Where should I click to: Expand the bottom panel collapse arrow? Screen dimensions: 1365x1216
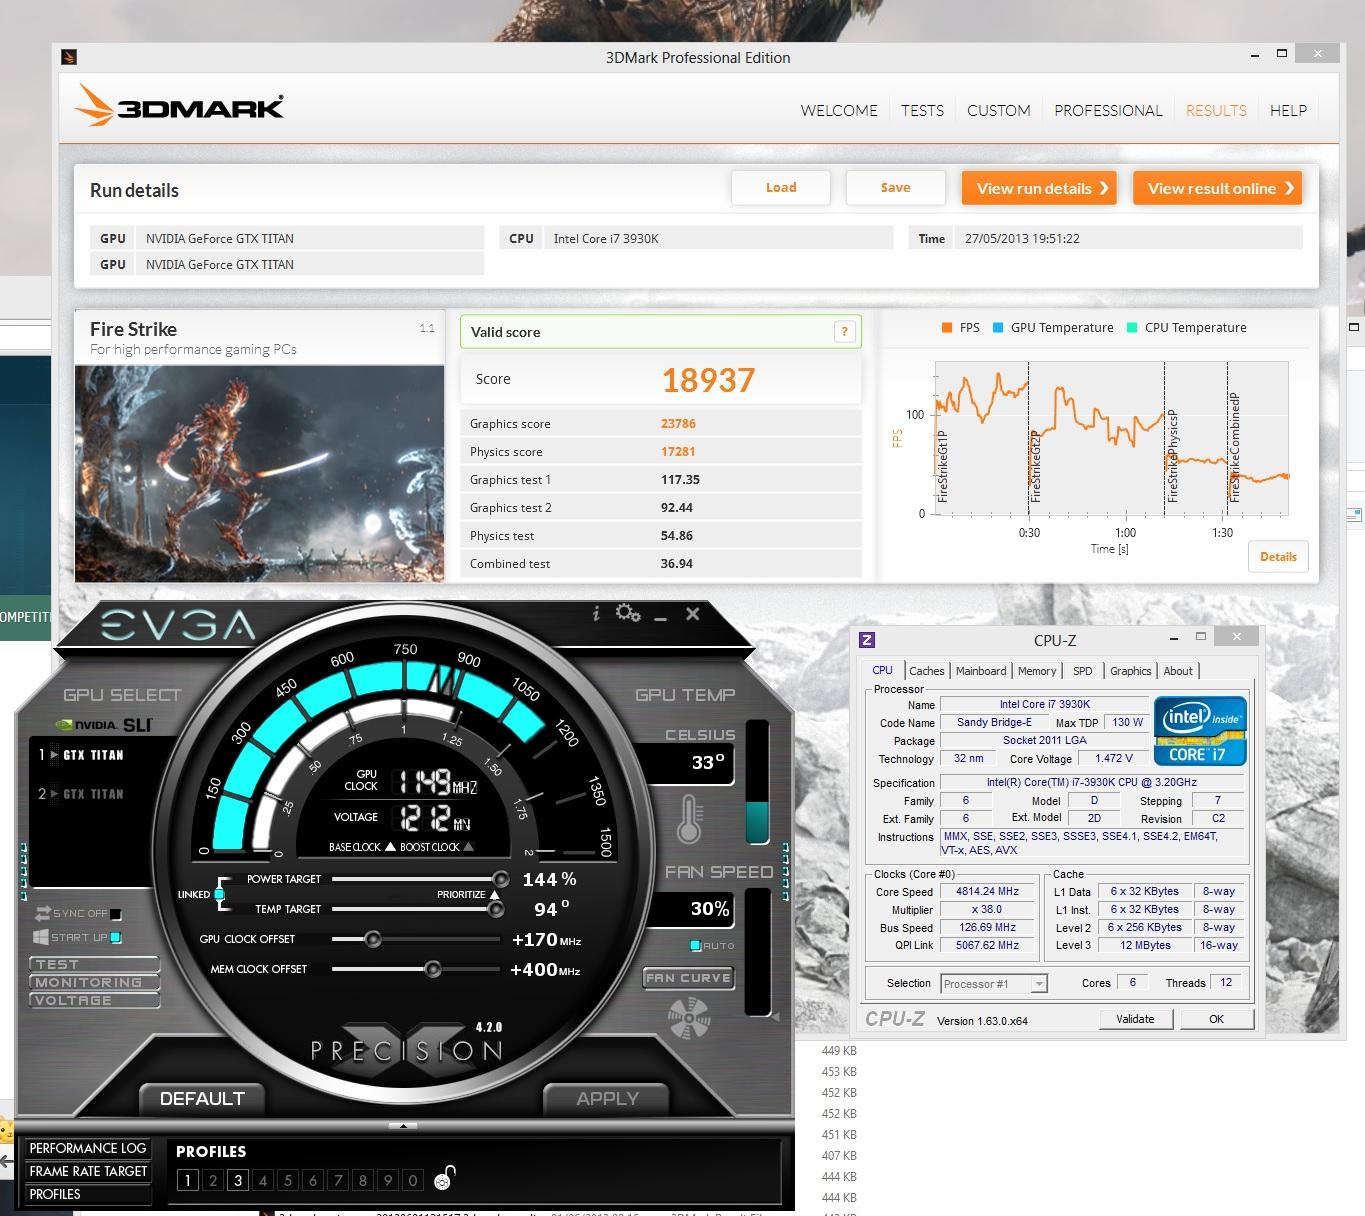(403, 1126)
